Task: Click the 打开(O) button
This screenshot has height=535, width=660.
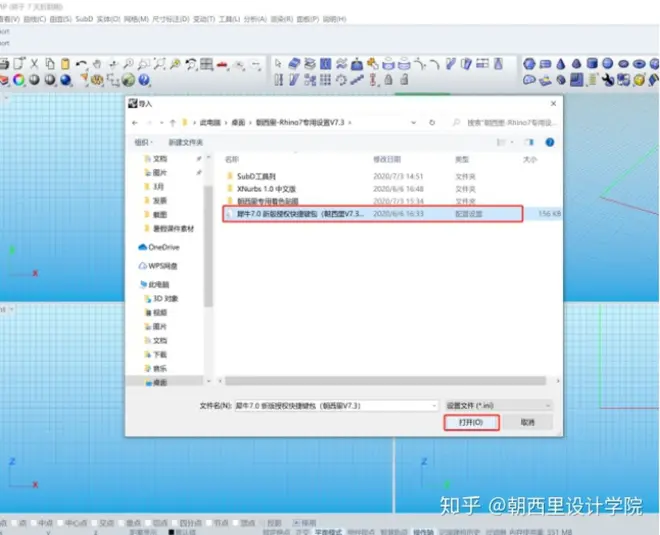Action: click(471, 422)
